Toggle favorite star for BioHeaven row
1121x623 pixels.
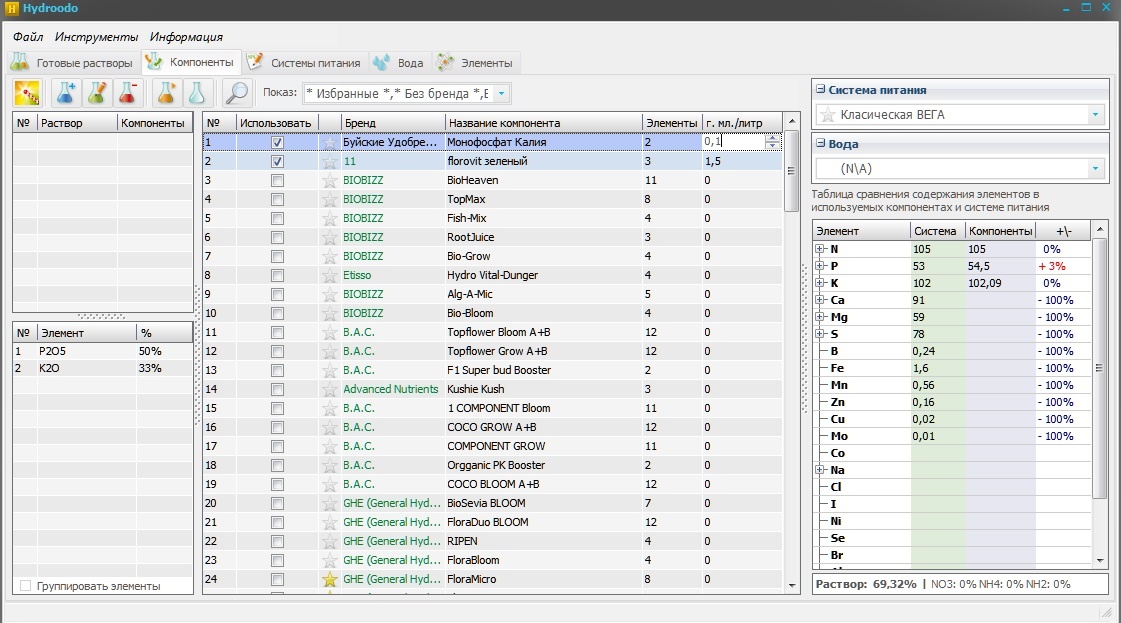[x=329, y=180]
